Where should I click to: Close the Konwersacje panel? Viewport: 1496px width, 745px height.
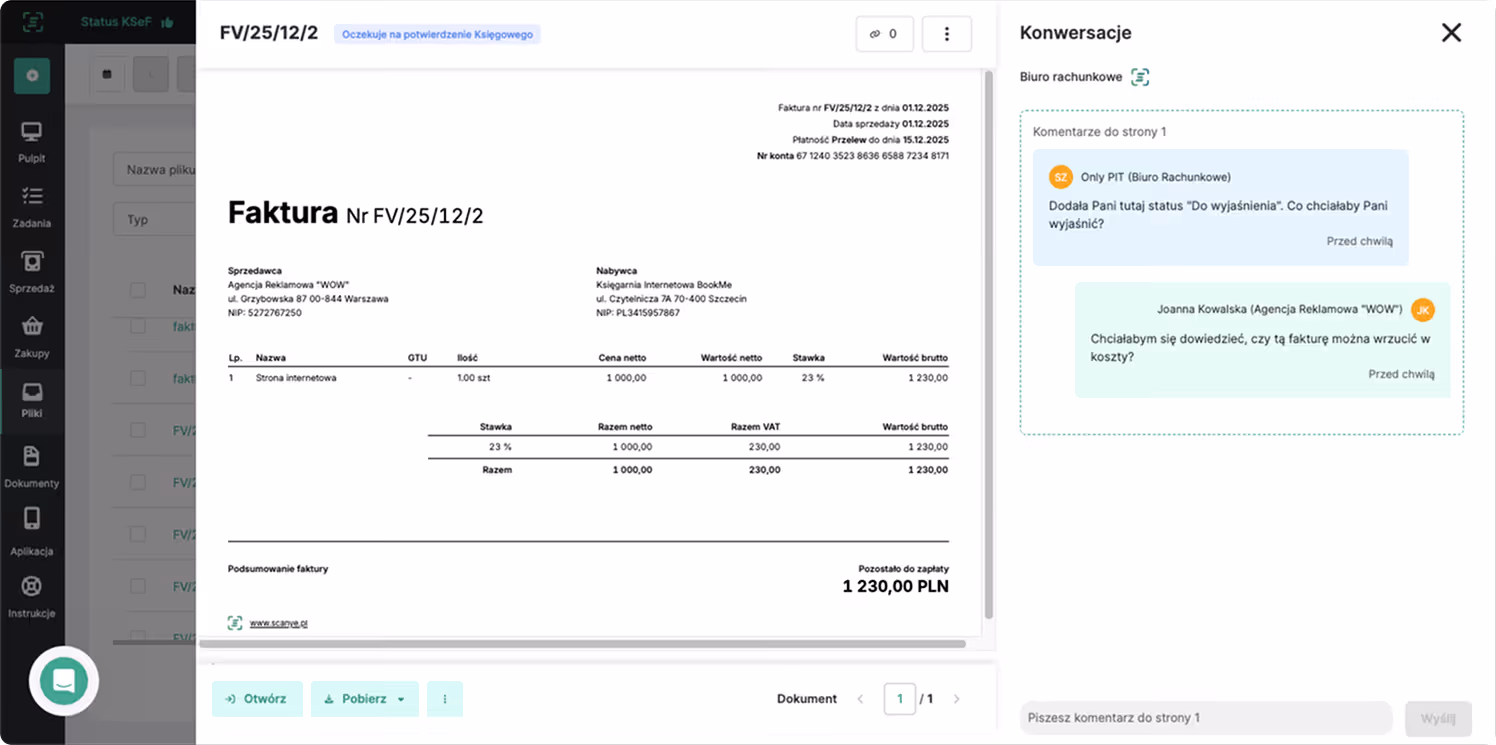pos(1451,33)
